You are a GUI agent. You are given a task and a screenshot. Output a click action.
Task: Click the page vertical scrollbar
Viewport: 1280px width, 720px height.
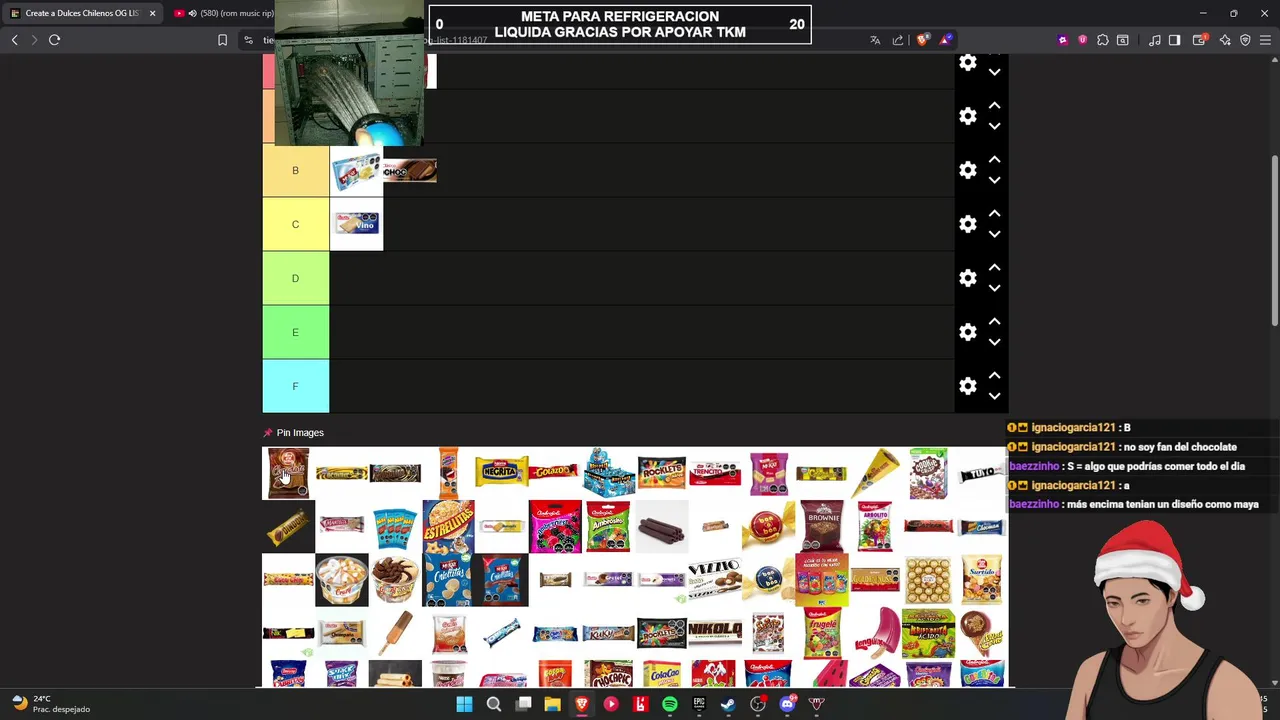pyautogui.click(x=1274, y=240)
